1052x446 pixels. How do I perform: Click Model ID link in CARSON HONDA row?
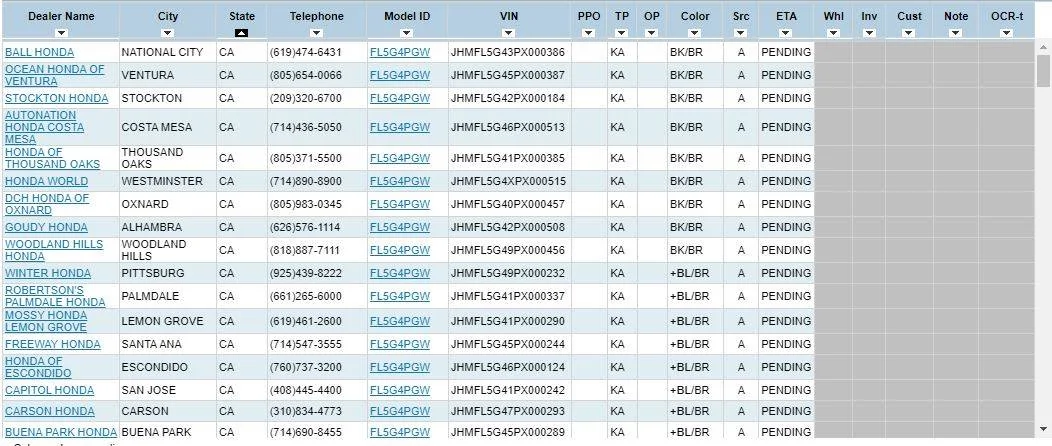coord(400,411)
